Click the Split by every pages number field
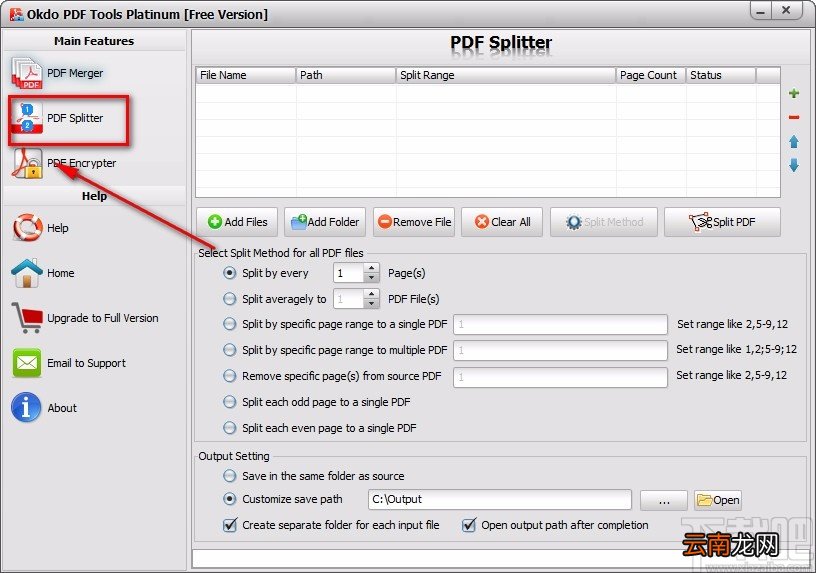This screenshot has height=573, width=816. tap(349, 273)
